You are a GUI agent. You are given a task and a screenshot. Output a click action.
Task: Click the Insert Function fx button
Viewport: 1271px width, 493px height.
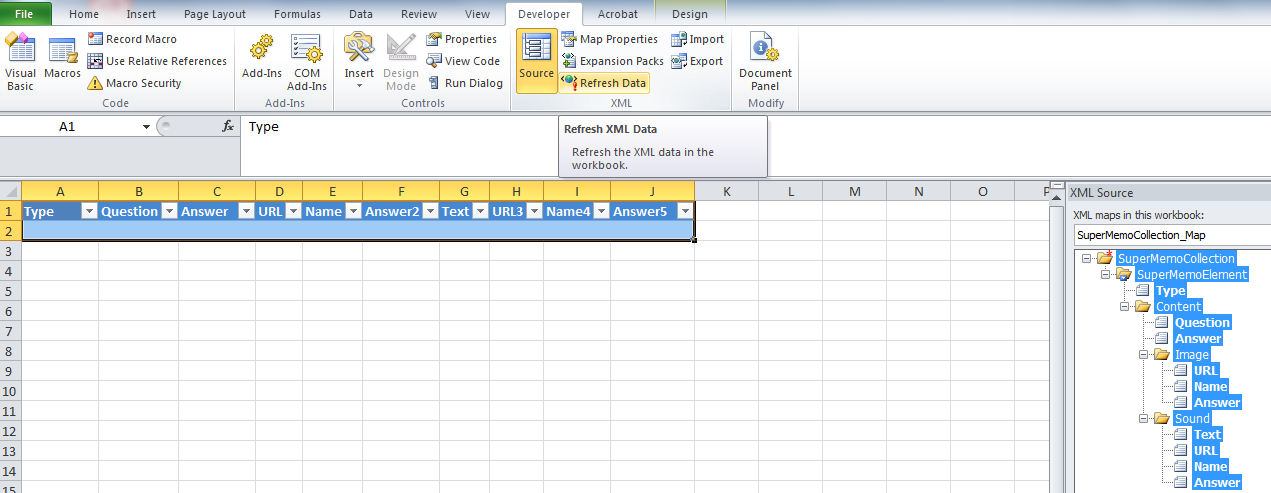click(228, 127)
